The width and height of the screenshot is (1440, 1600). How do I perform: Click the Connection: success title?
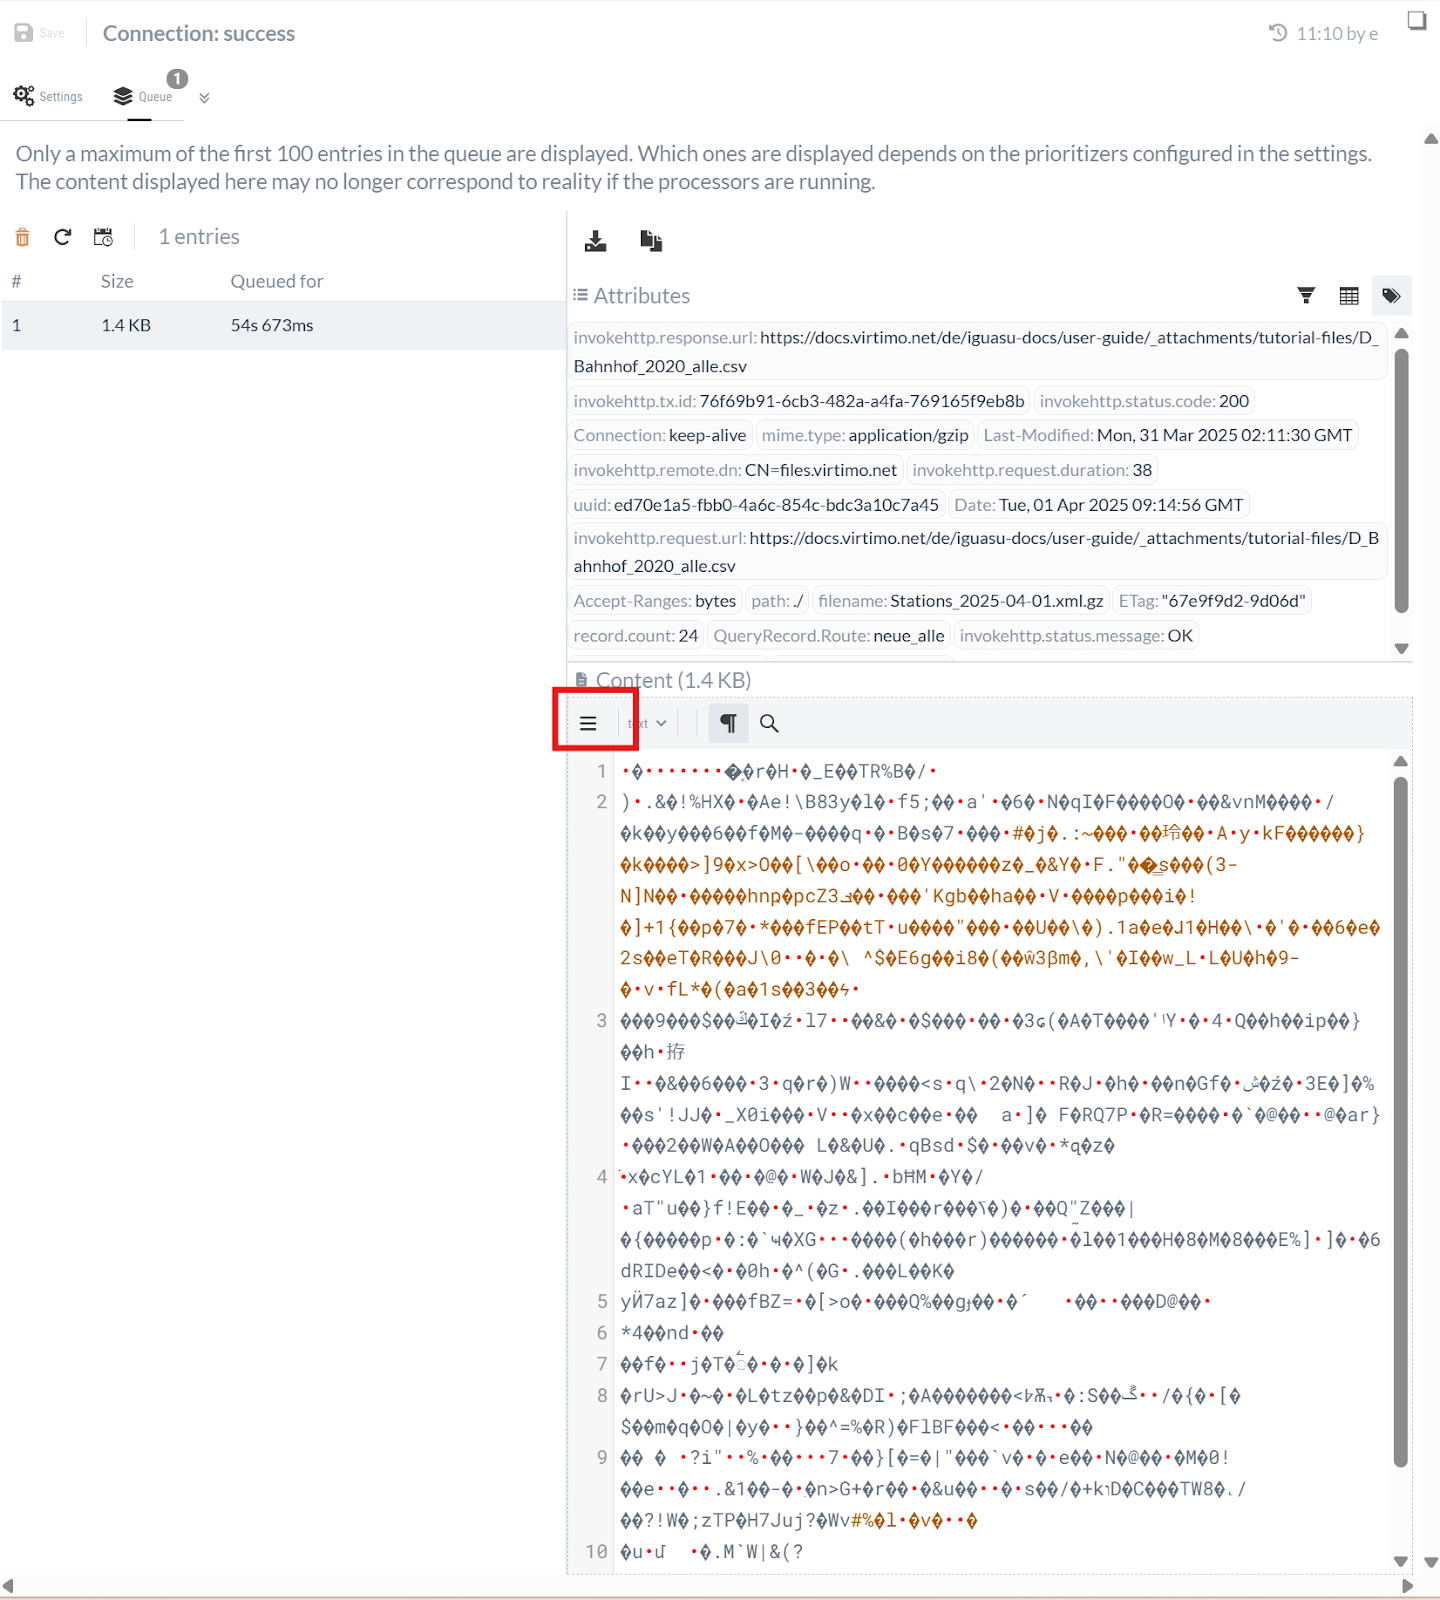(199, 33)
